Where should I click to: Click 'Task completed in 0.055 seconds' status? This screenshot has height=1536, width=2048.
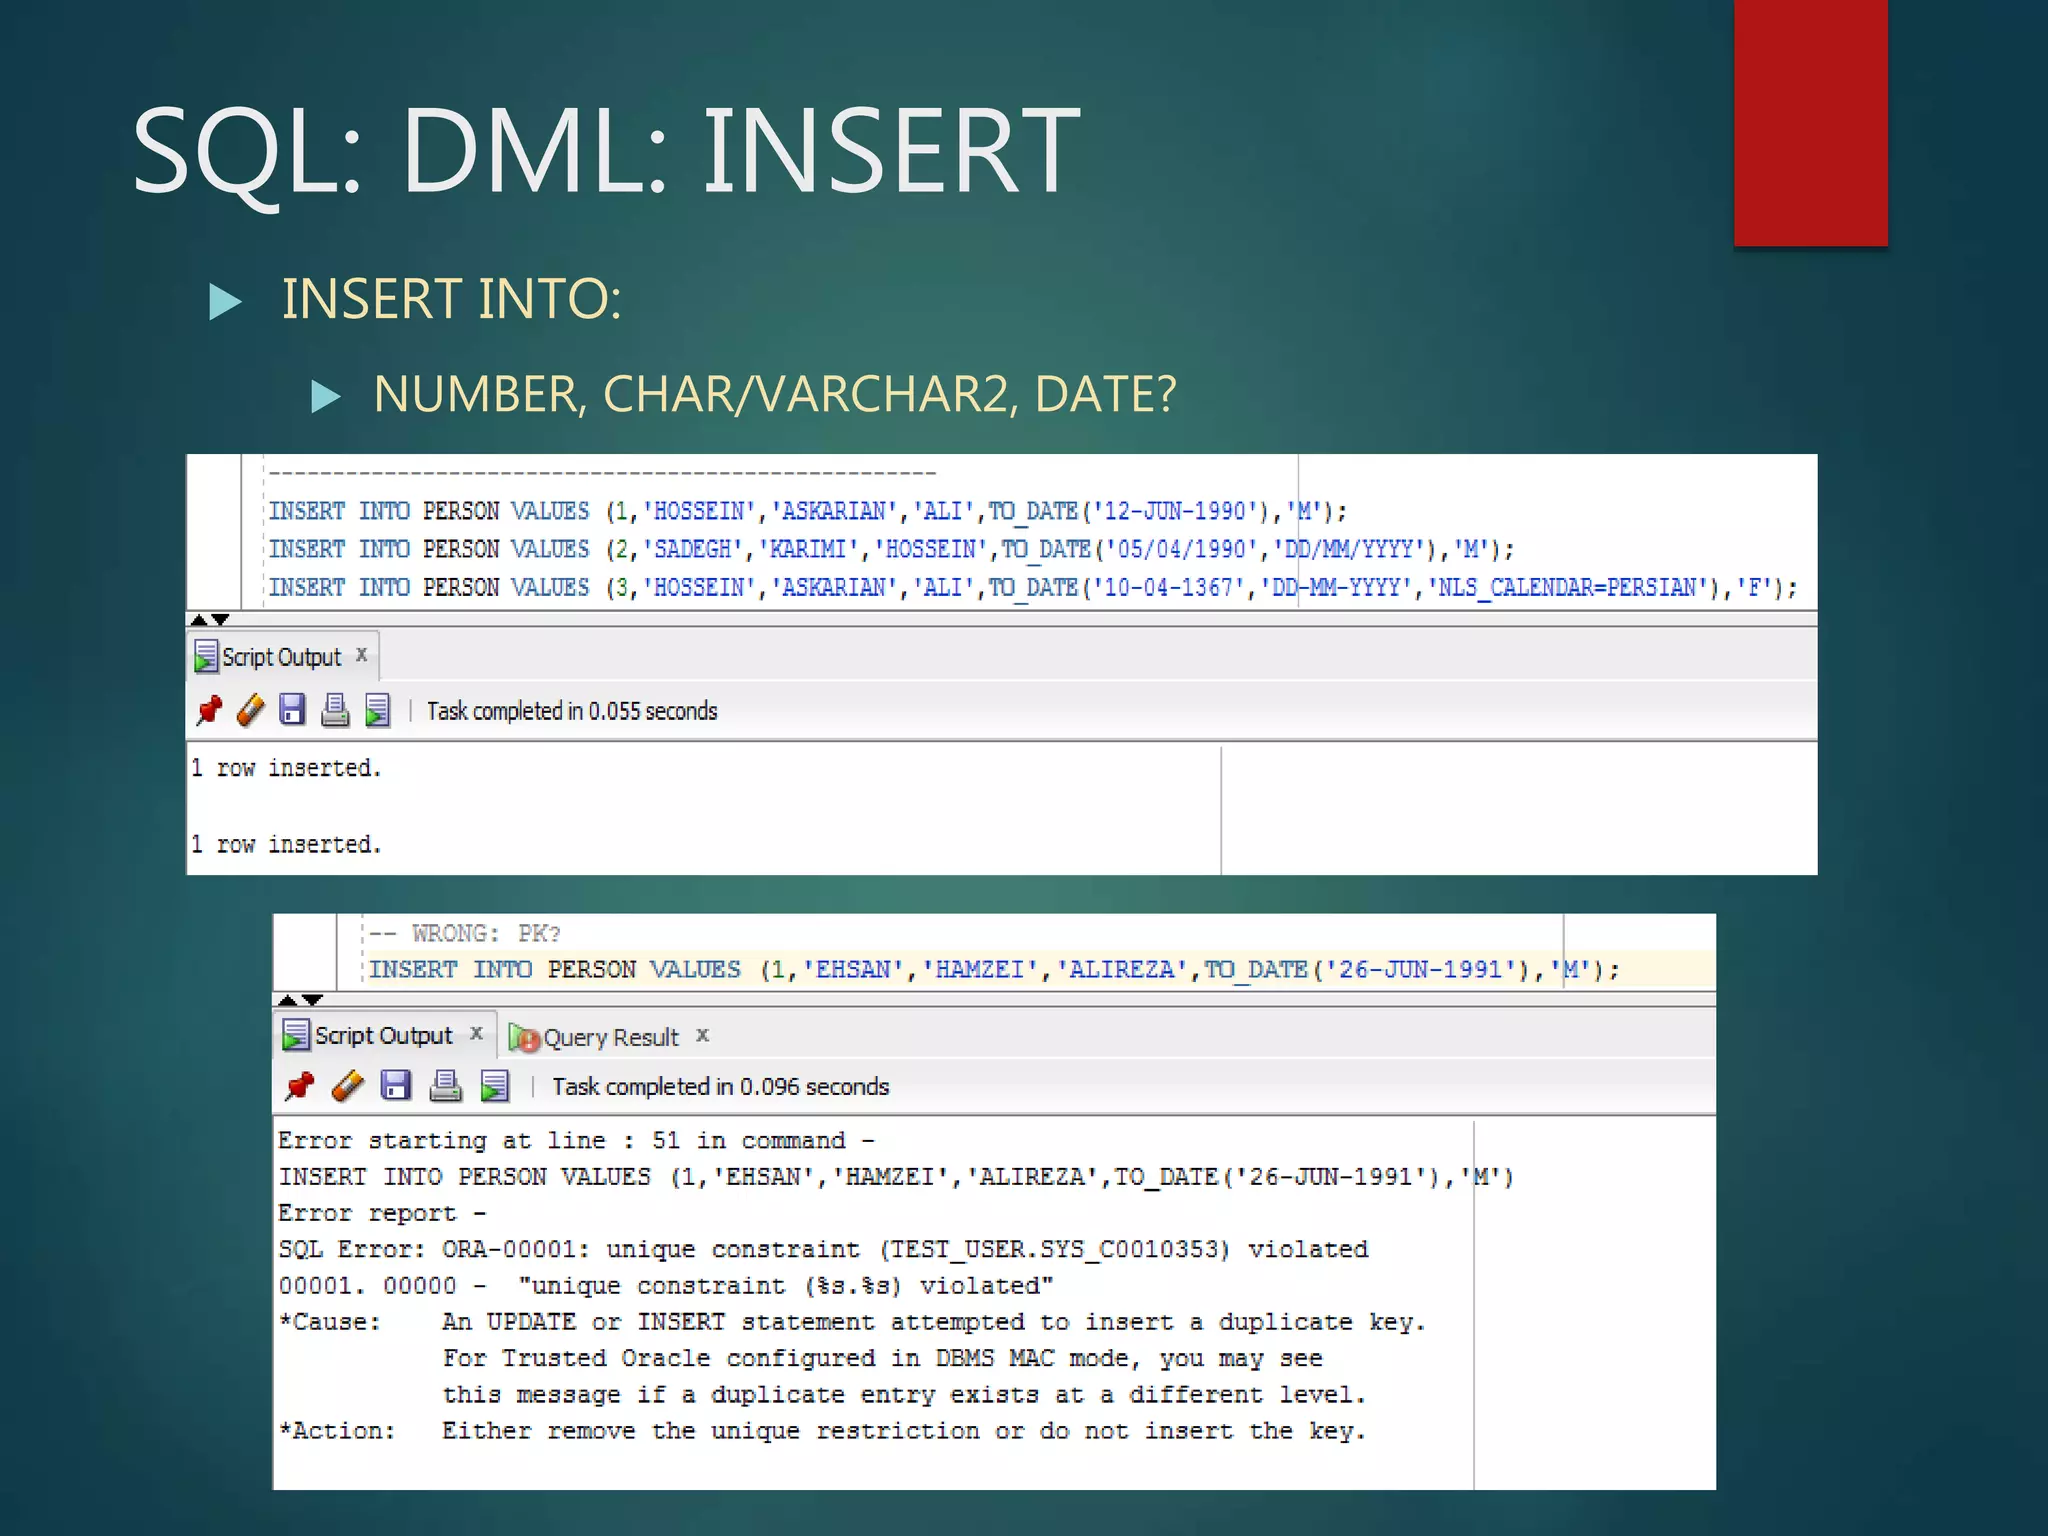(572, 711)
